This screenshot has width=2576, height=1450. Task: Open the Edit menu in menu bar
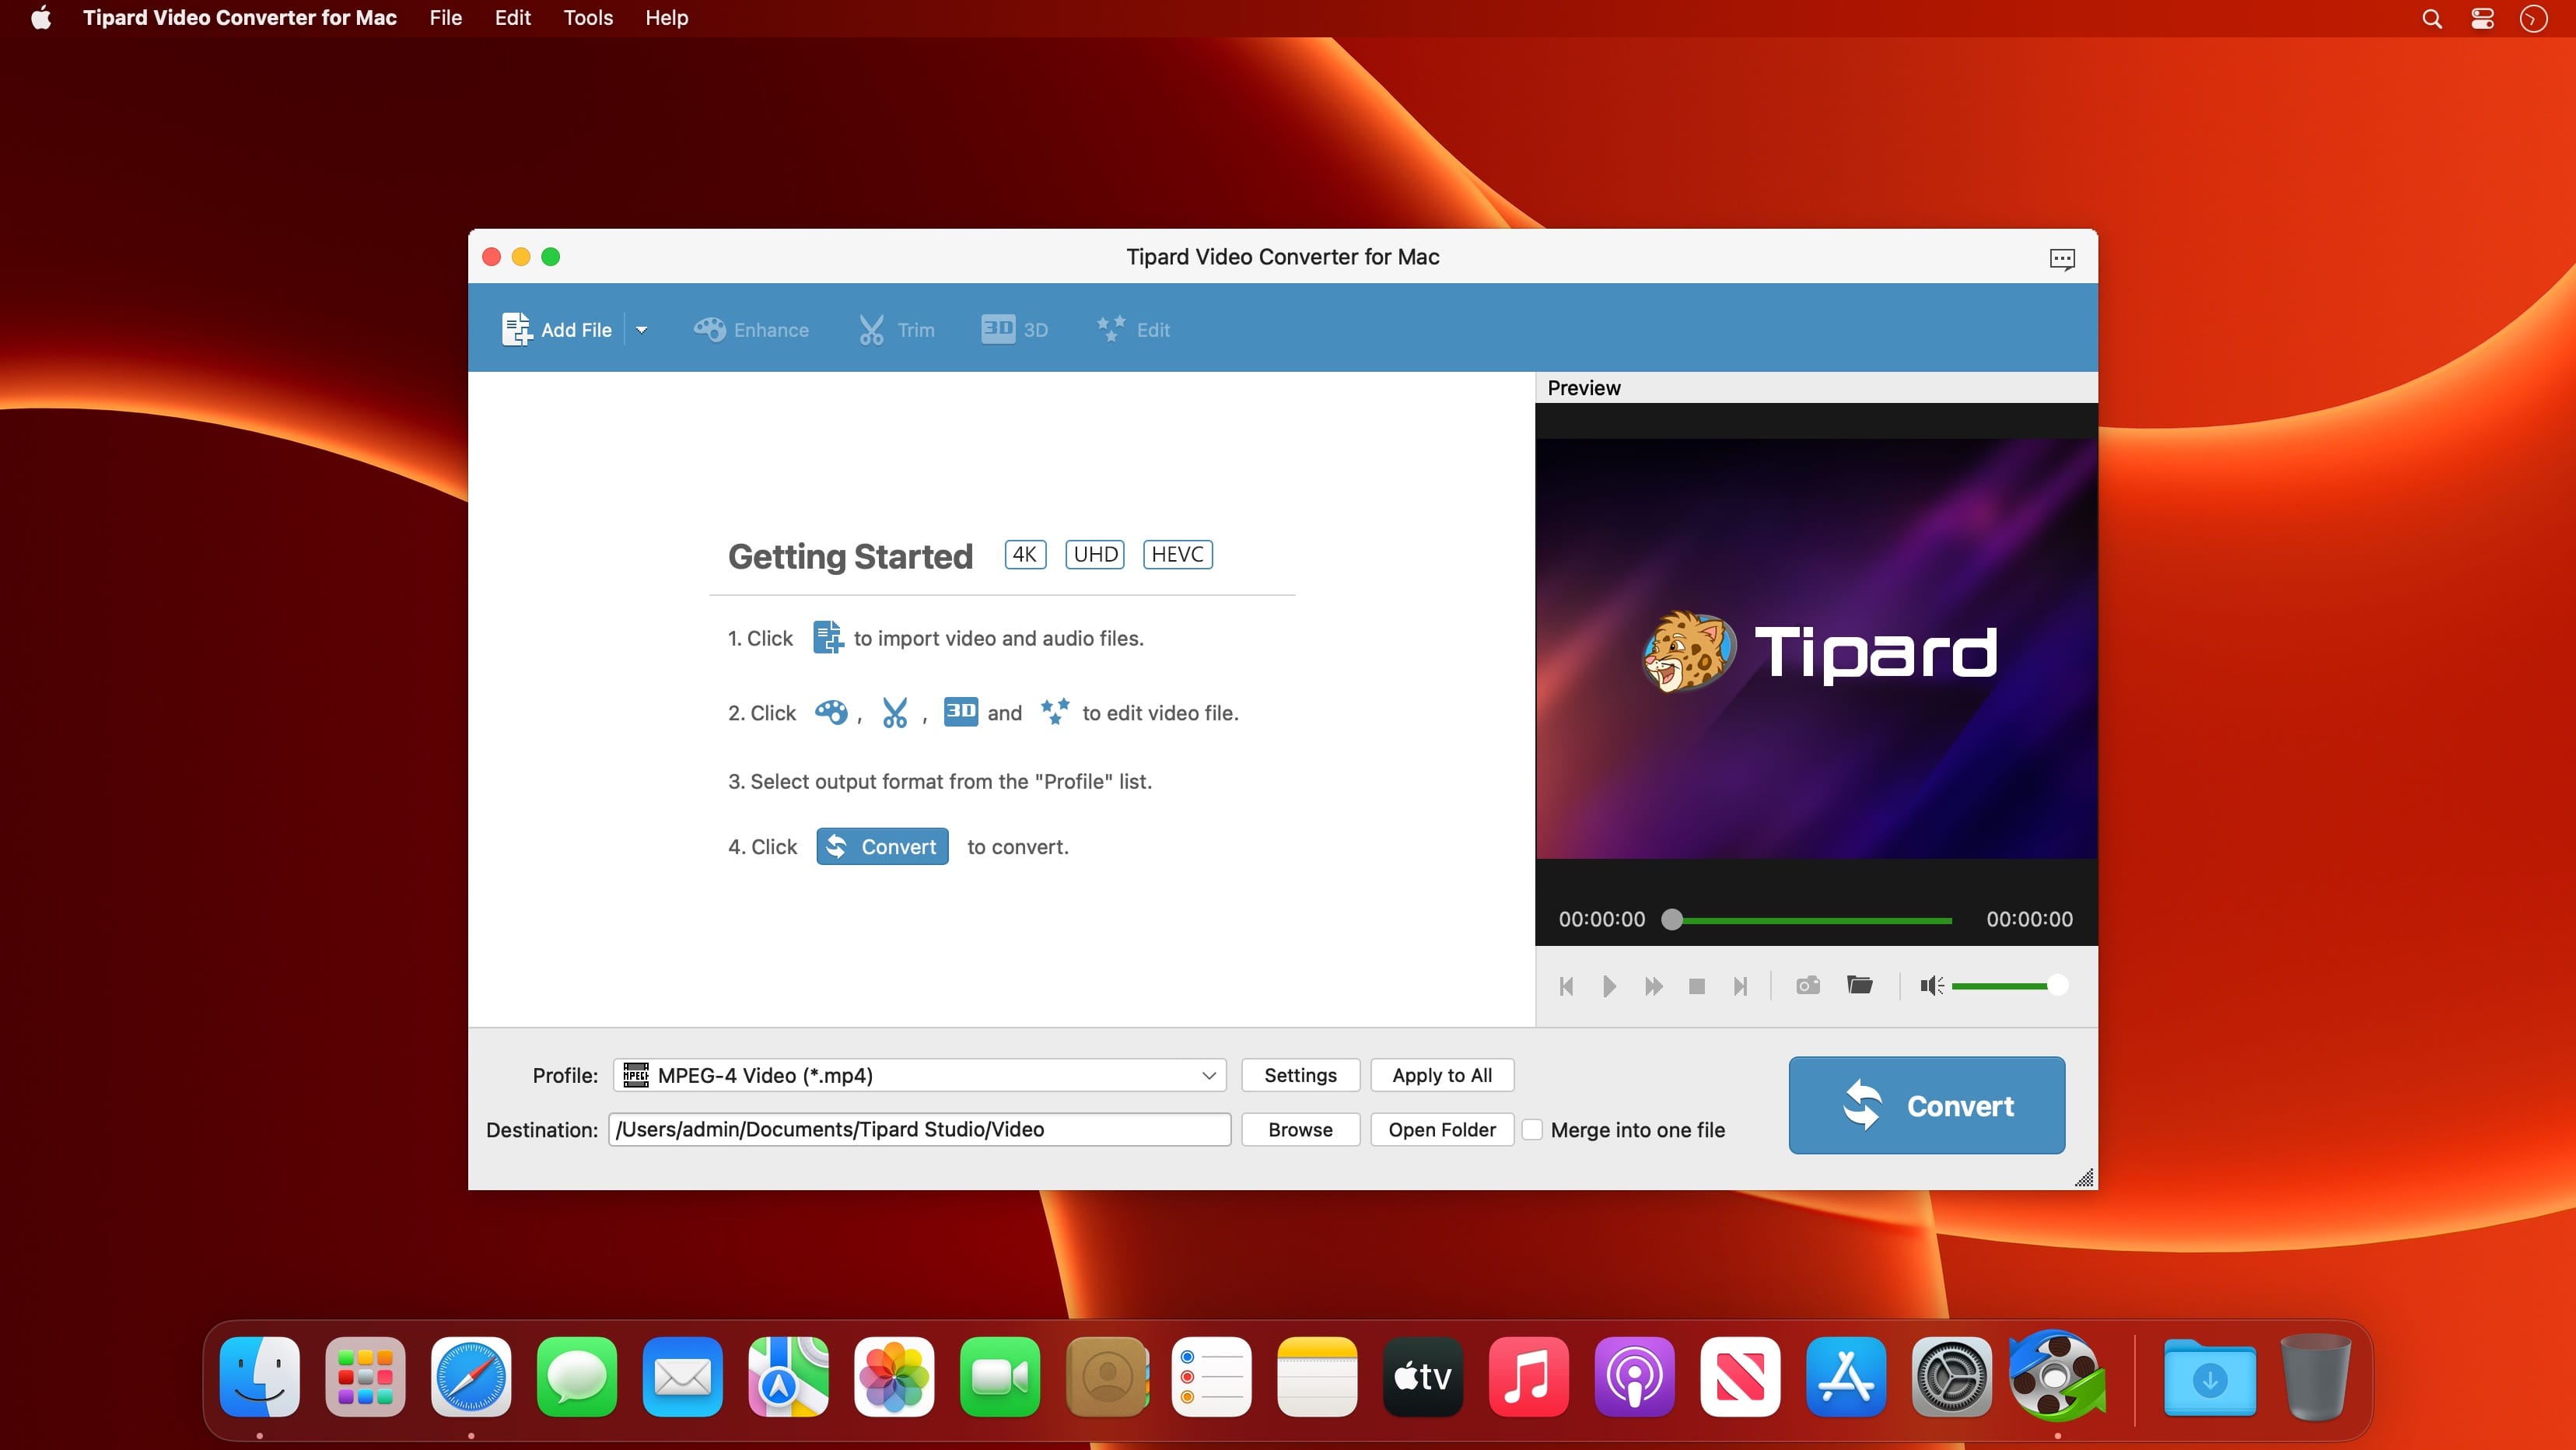coord(512,18)
